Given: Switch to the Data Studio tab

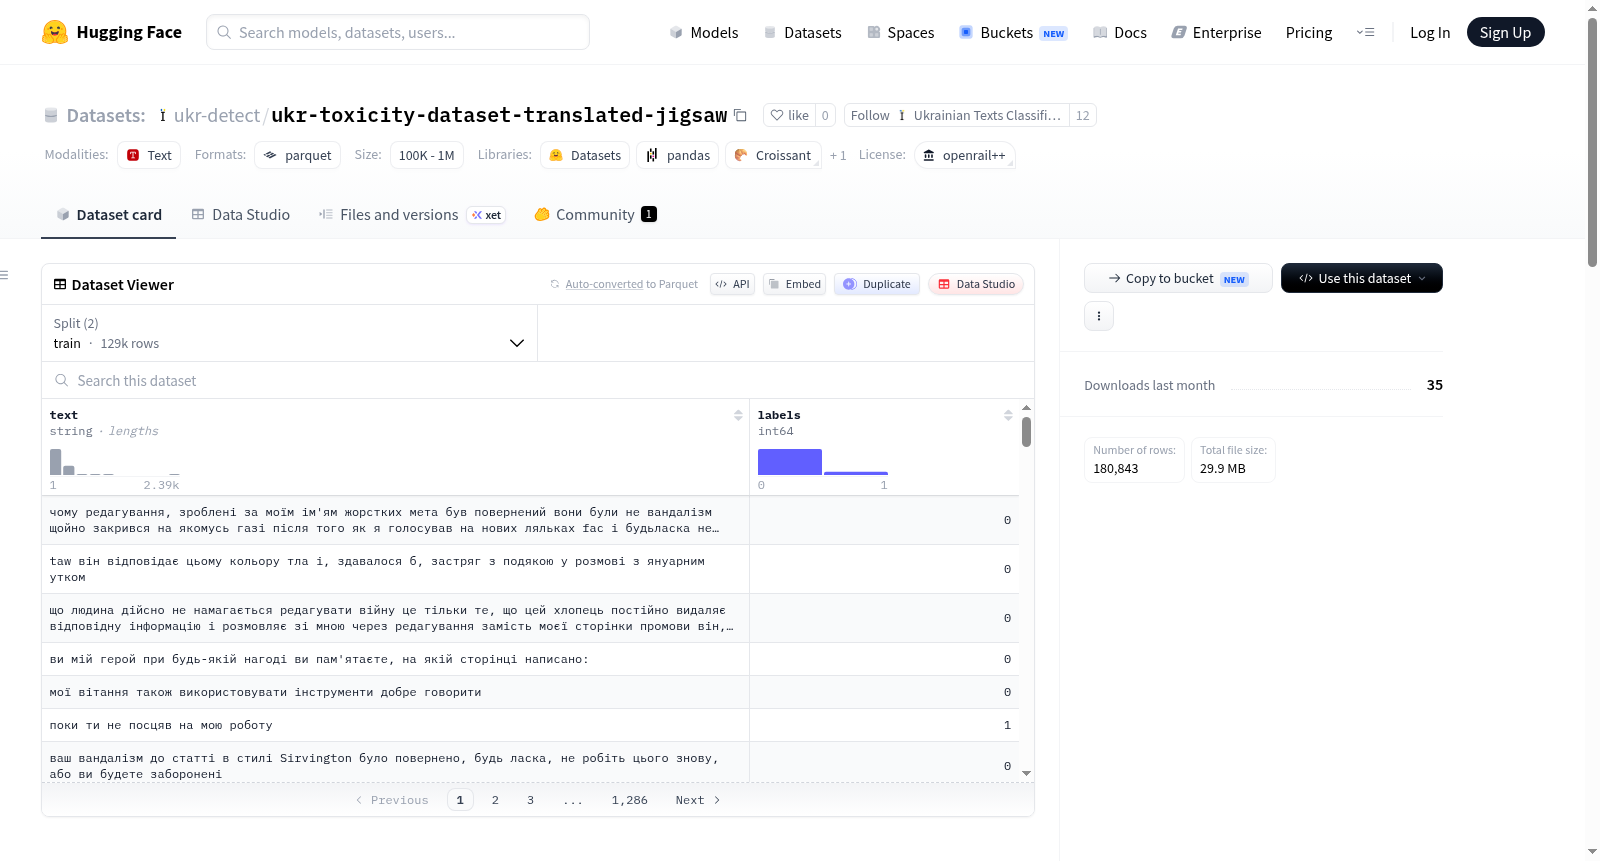Looking at the screenshot, I should point(241,214).
